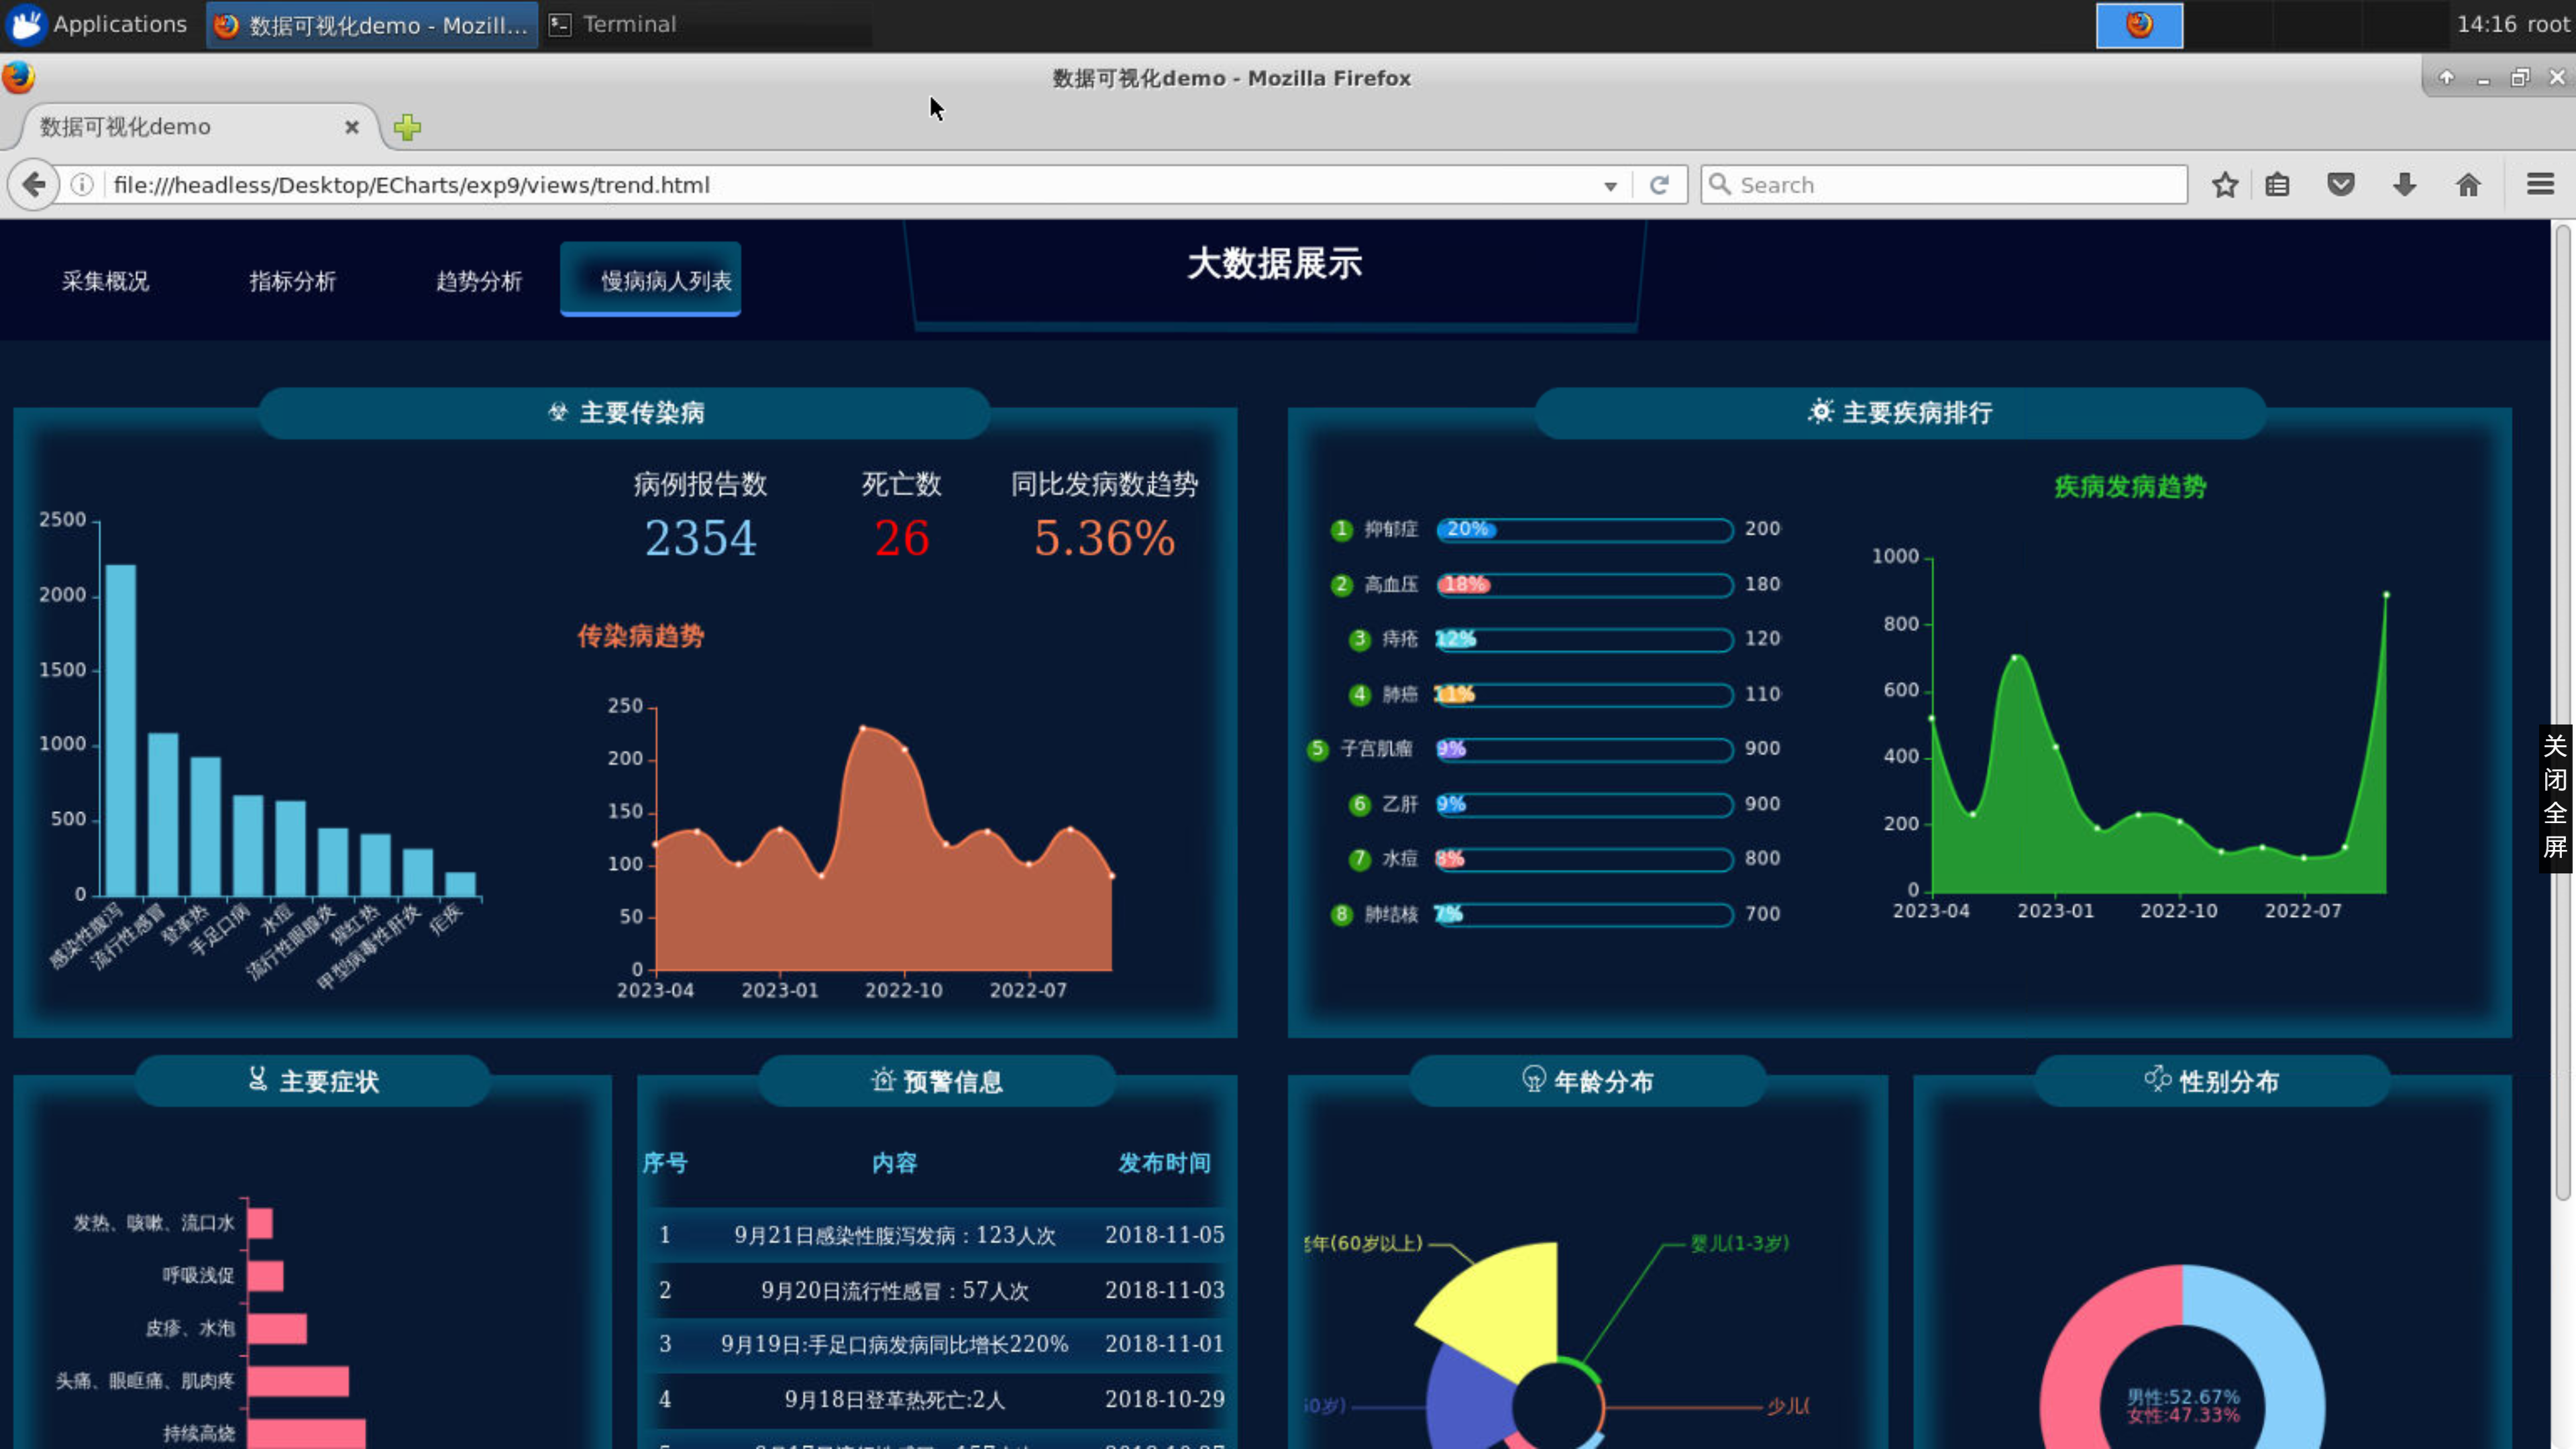Click the 流行性感冒 bar in bar chart
Screen dimensions: 2576x1449
point(163,814)
